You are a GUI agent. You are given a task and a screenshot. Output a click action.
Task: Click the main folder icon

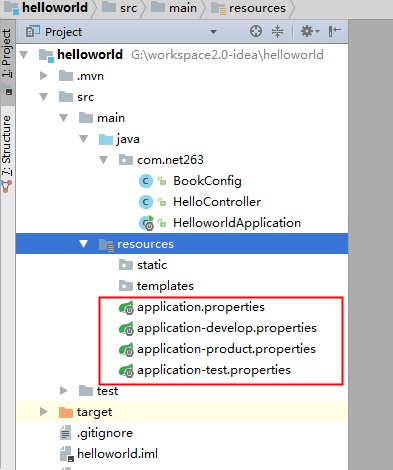point(86,118)
